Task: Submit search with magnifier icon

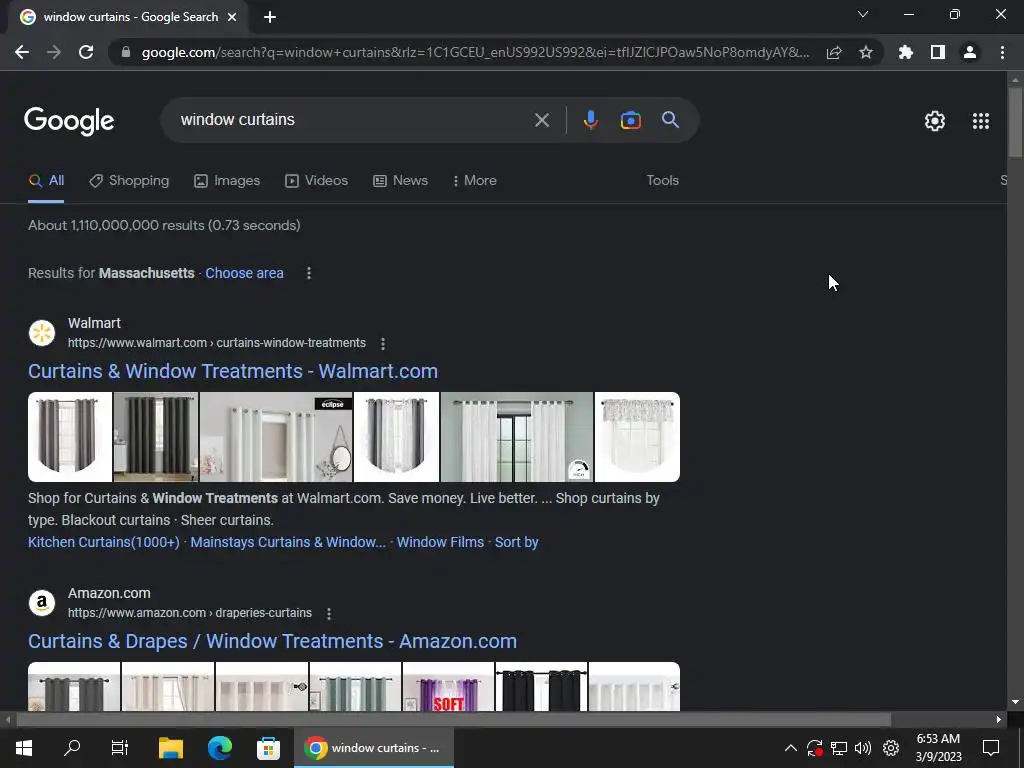Action: click(x=670, y=120)
